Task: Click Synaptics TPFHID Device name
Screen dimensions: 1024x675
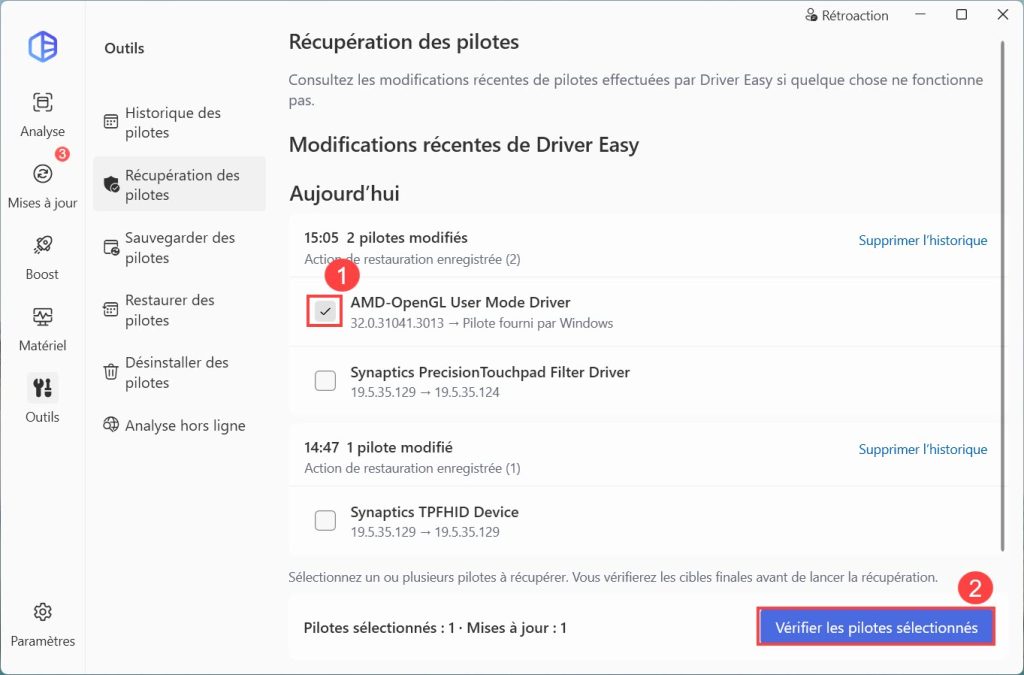Action: 434,512
